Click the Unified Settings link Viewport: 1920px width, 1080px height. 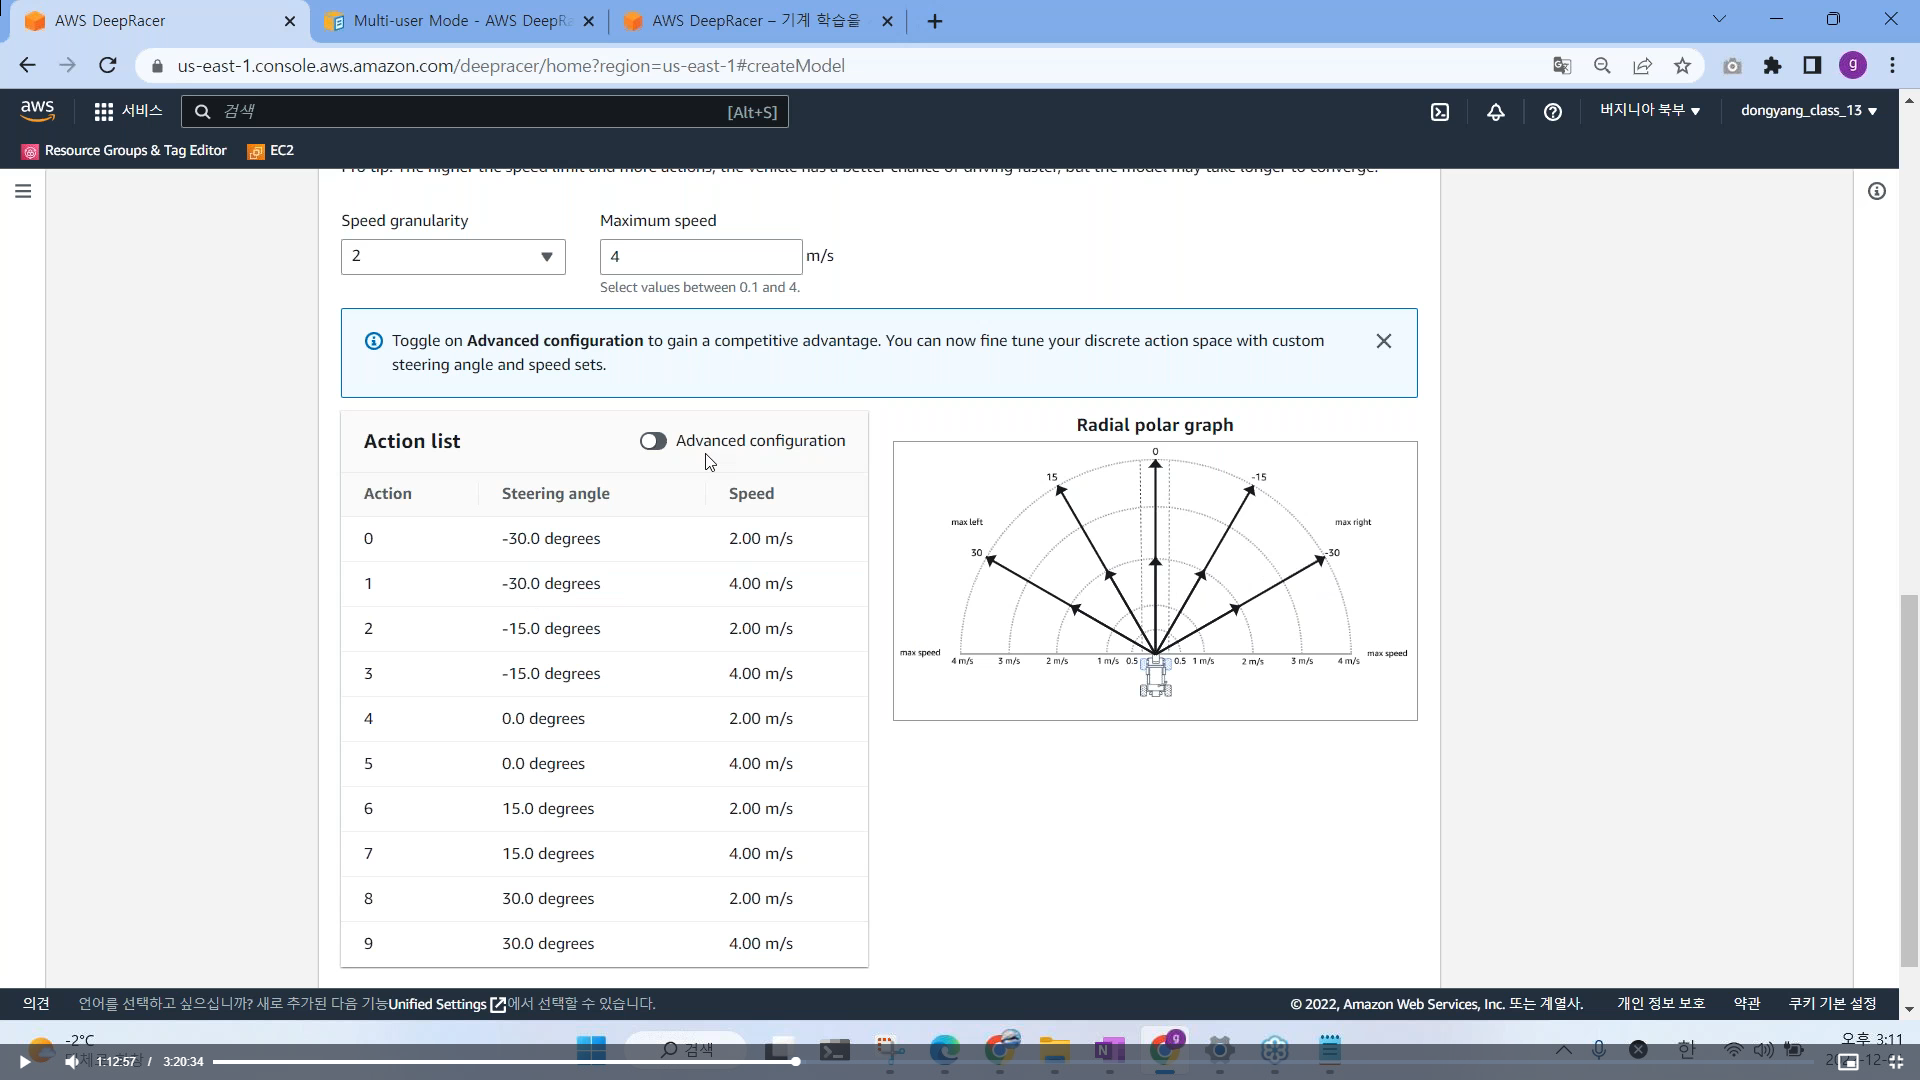(x=438, y=1004)
